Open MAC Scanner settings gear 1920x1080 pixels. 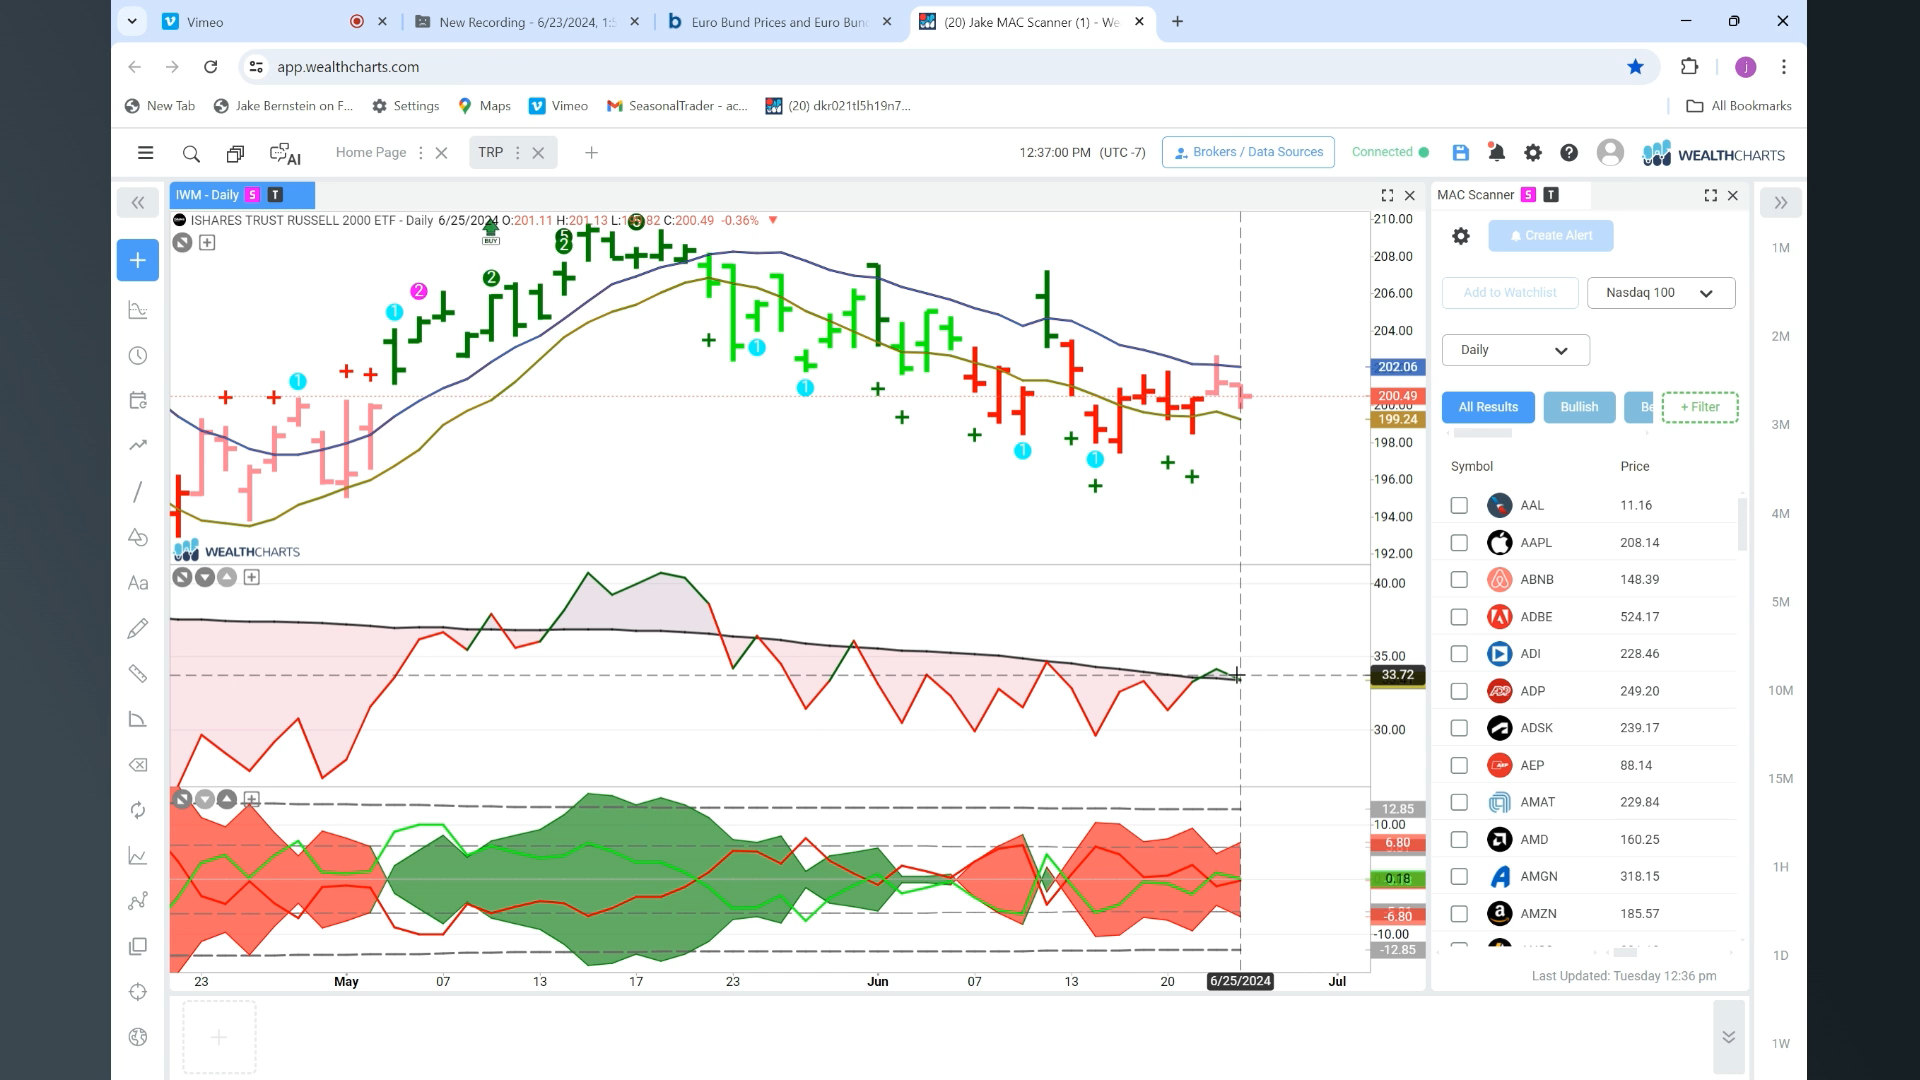pyautogui.click(x=1461, y=236)
